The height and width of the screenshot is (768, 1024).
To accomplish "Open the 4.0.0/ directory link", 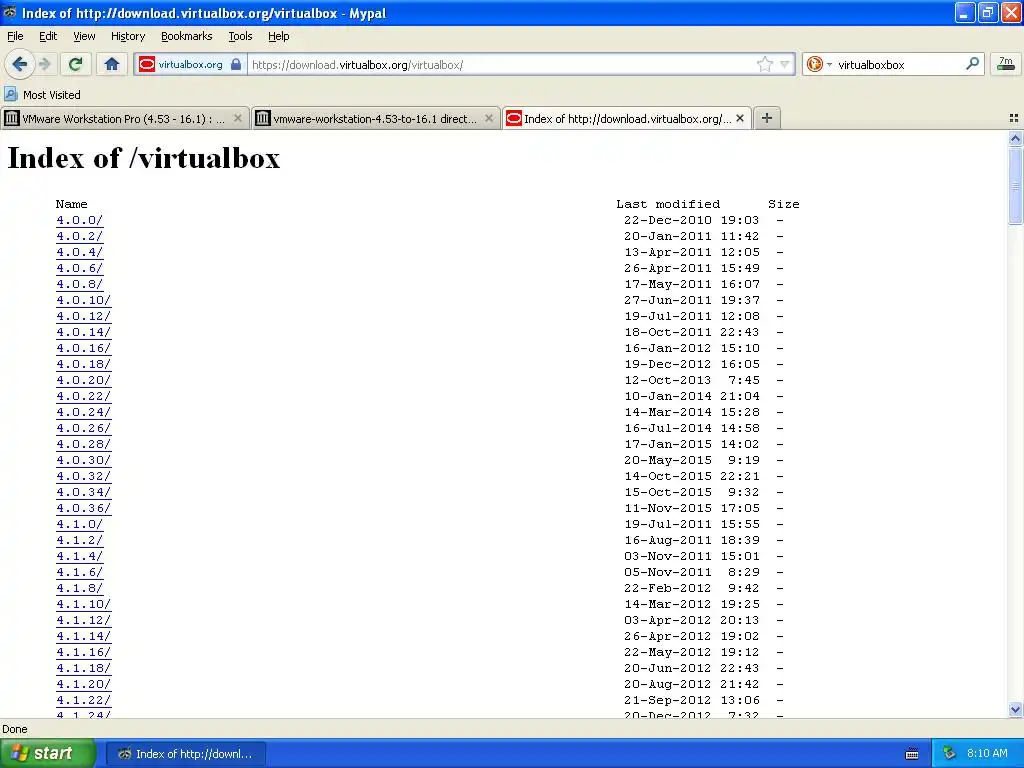I will [79, 220].
